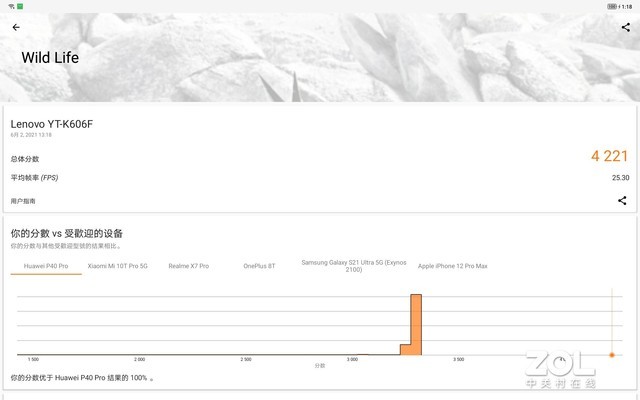Screen dimensions: 640x400
Task: Tap the tall orange histogram bar
Action: point(416,324)
